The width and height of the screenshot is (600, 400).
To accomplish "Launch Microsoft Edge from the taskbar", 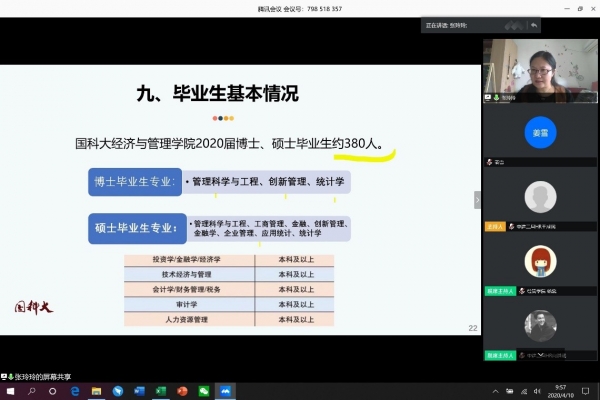I will [75, 391].
